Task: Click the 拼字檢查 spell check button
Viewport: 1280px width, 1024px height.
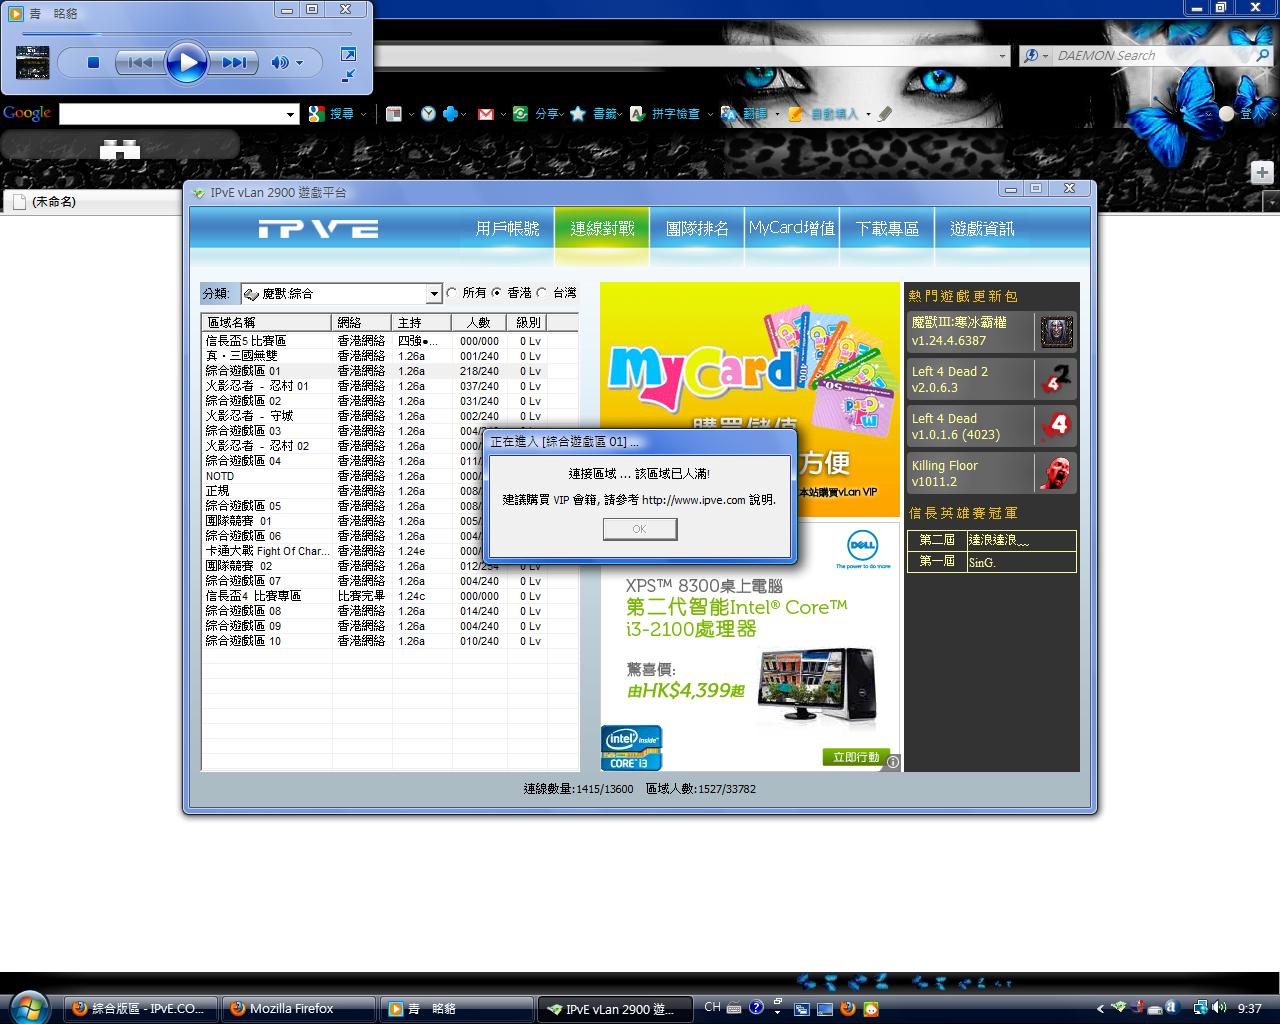Action: pos(665,114)
